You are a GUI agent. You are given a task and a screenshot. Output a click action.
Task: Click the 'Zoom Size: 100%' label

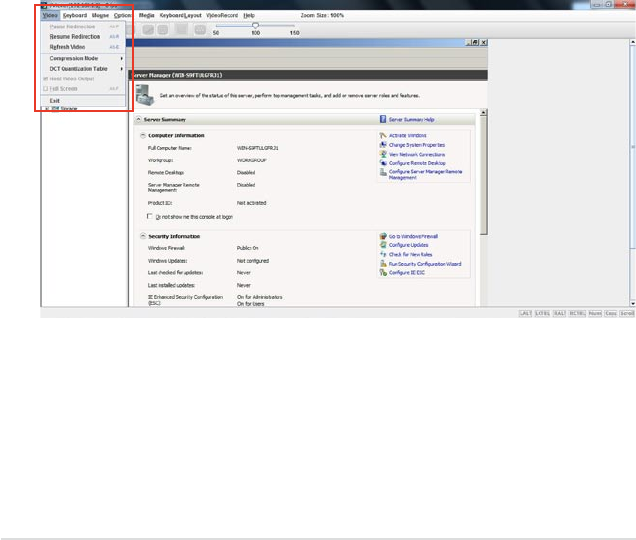(x=322, y=15)
